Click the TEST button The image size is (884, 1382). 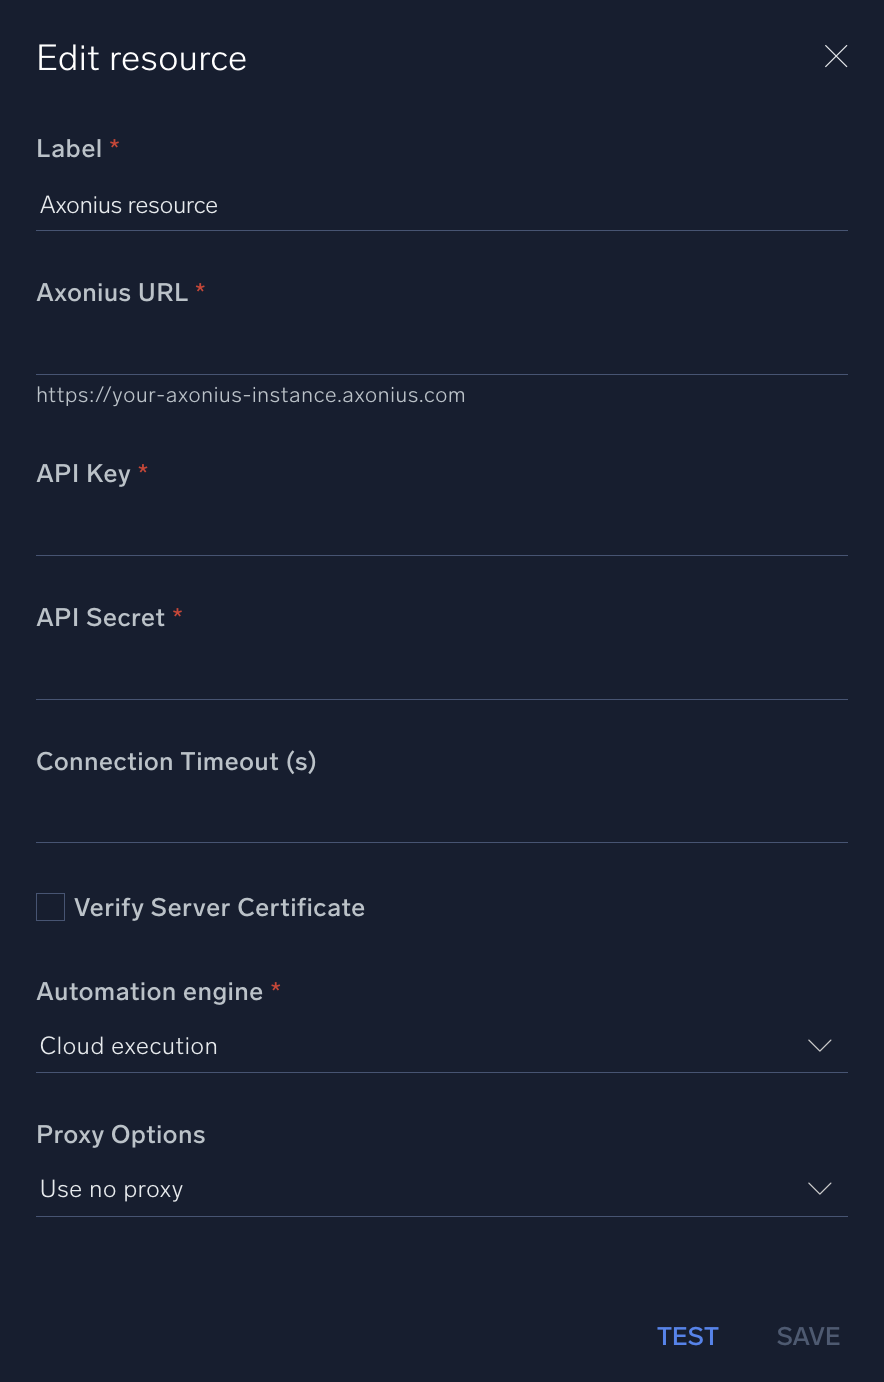[687, 1336]
